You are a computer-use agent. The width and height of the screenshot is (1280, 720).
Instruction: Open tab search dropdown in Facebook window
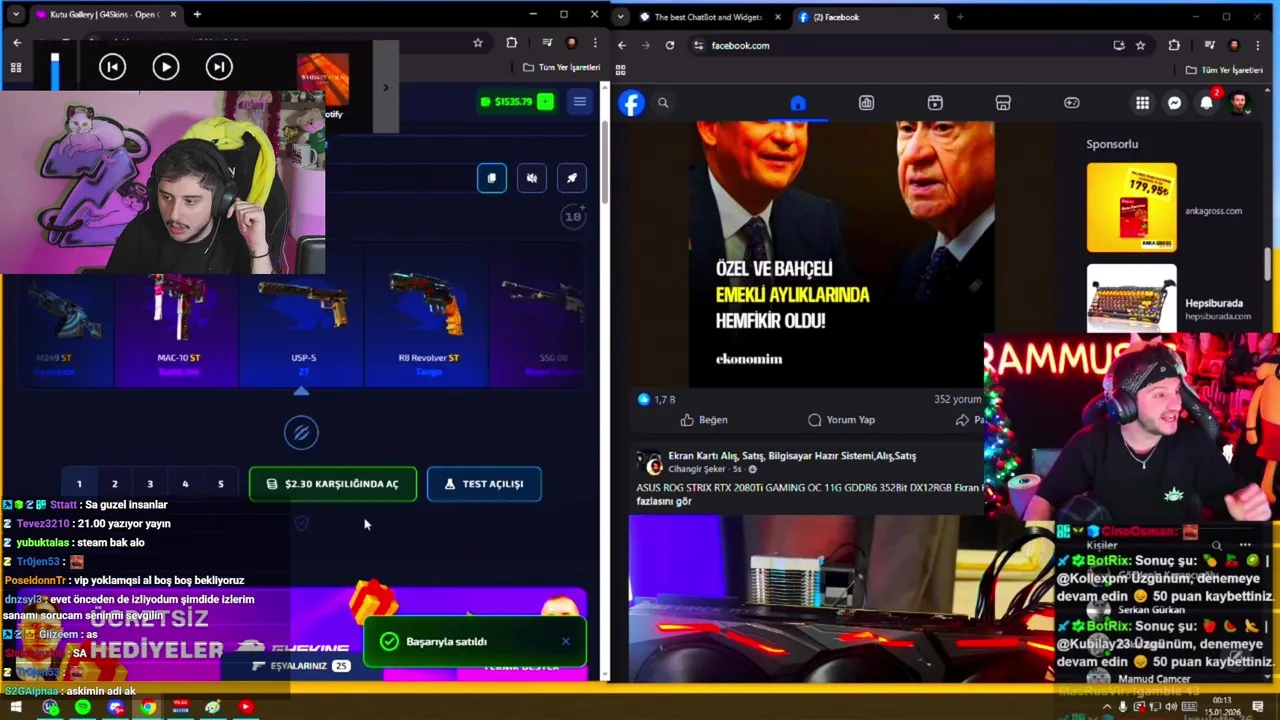[621, 17]
